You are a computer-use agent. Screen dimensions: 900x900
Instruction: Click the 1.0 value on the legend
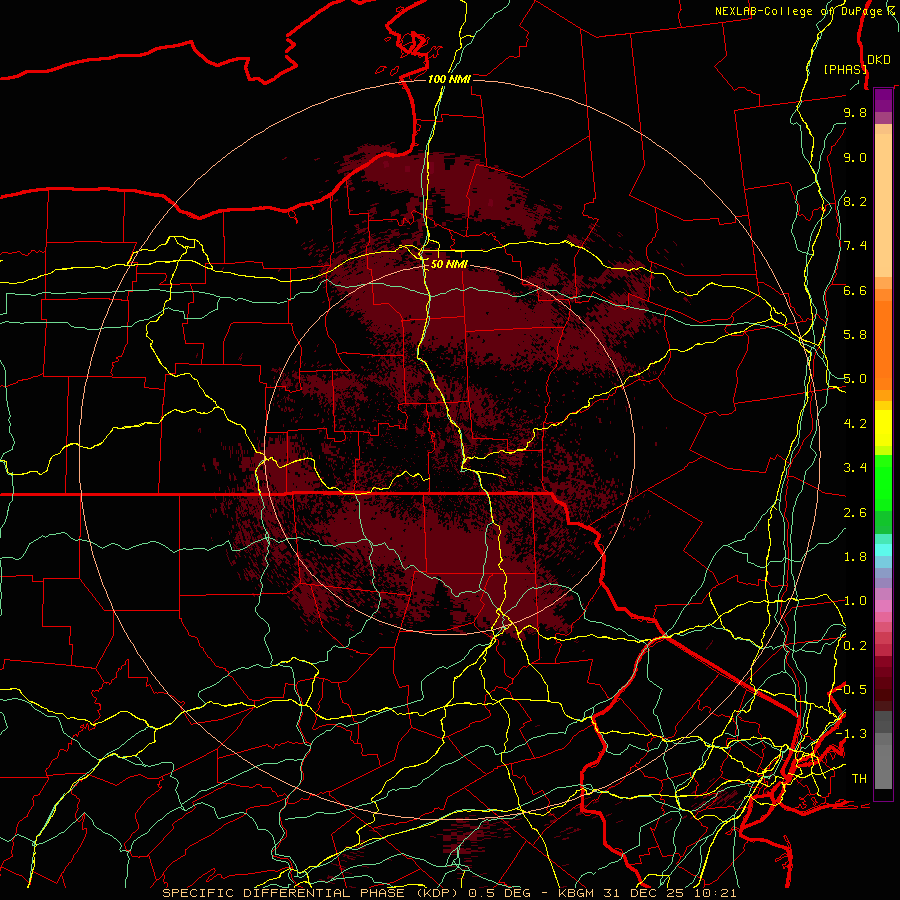[855, 601]
